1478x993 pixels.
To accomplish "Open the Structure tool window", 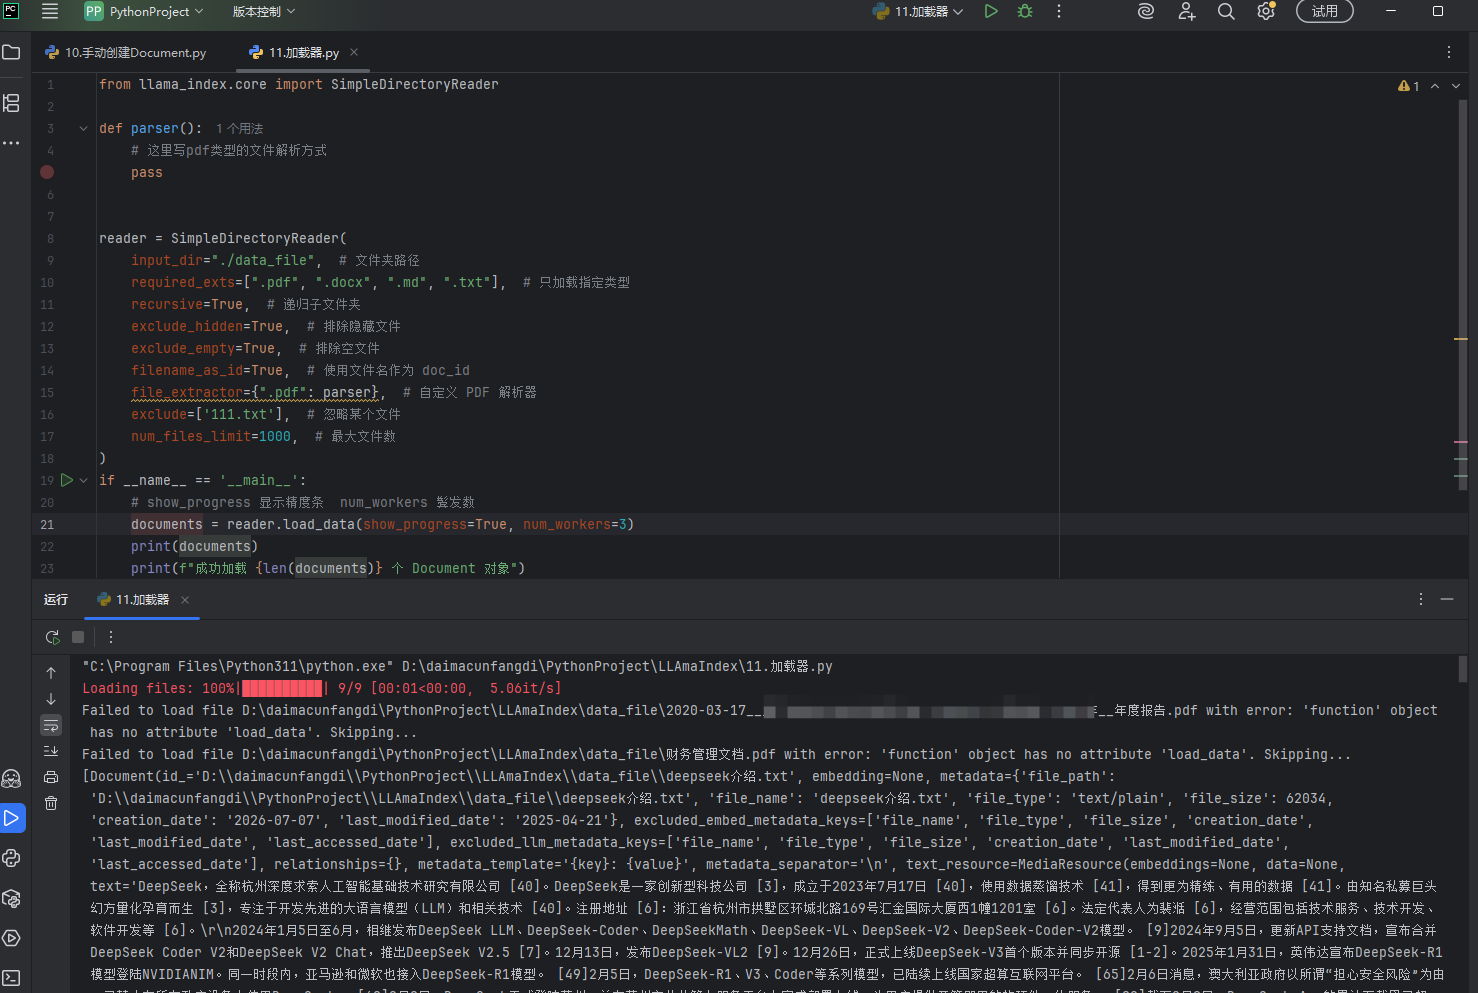I will (x=12, y=103).
